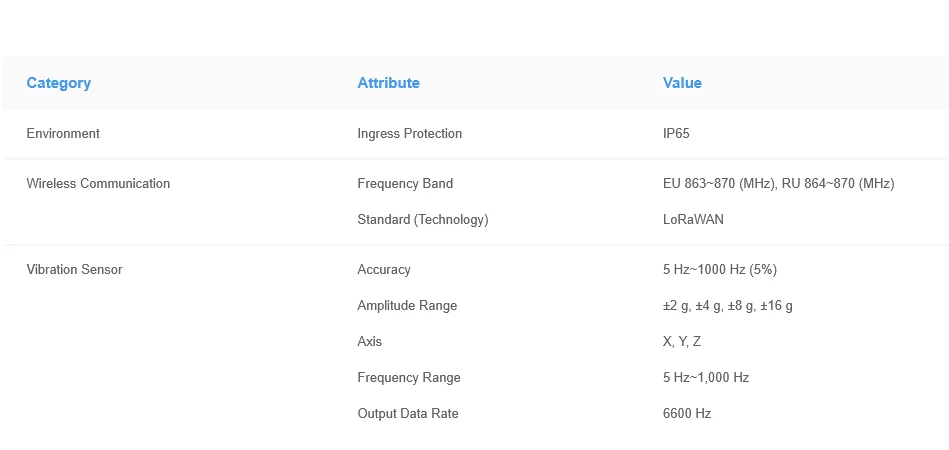
Task: Click the Value column header
Action: coord(682,83)
